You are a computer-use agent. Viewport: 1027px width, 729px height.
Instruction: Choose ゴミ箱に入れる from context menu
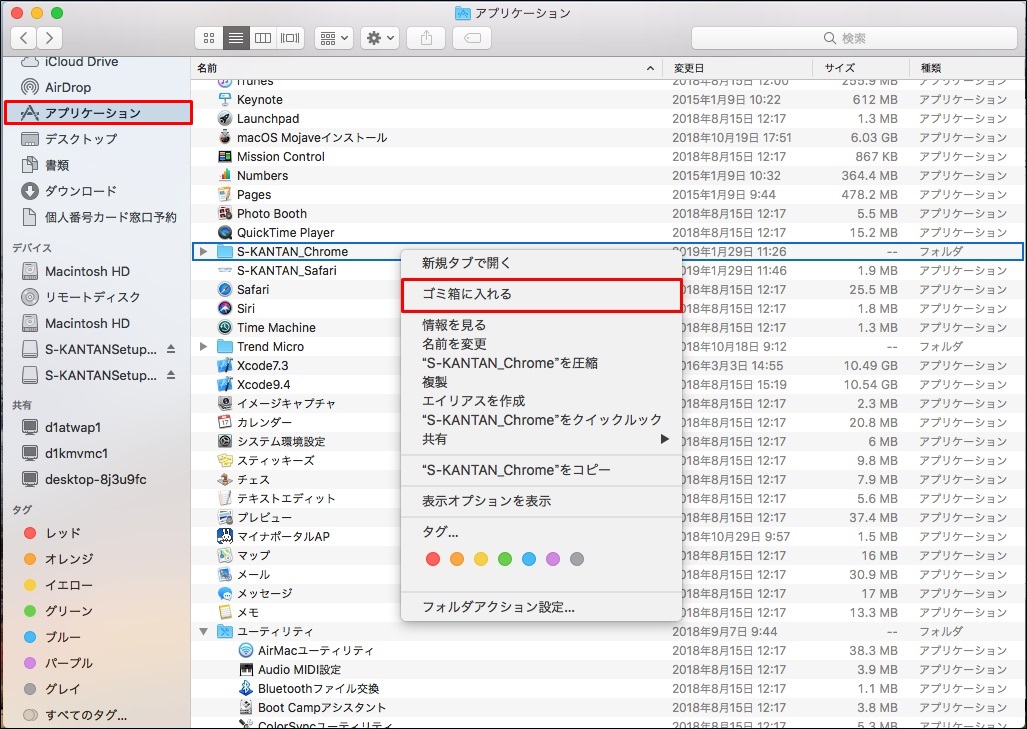[466, 294]
